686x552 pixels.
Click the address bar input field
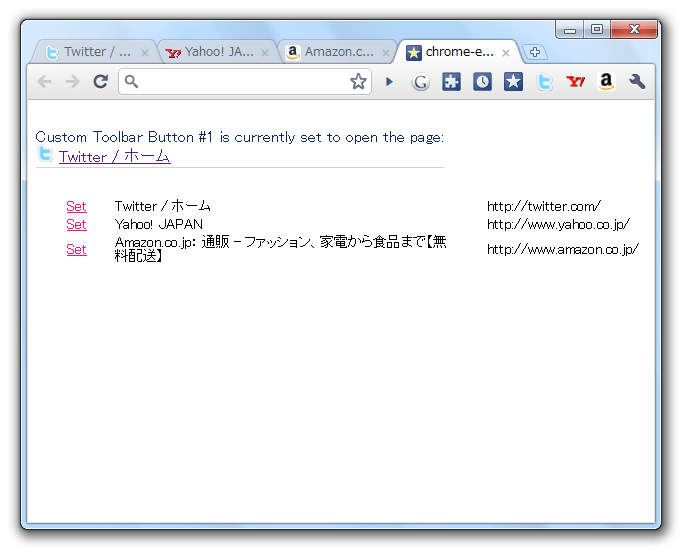click(x=244, y=81)
